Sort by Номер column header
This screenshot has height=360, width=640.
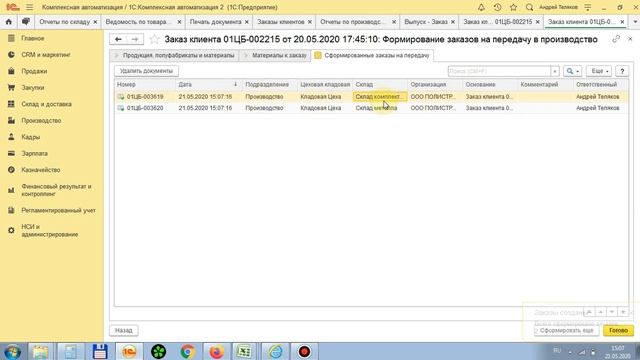[x=144, y=84]
